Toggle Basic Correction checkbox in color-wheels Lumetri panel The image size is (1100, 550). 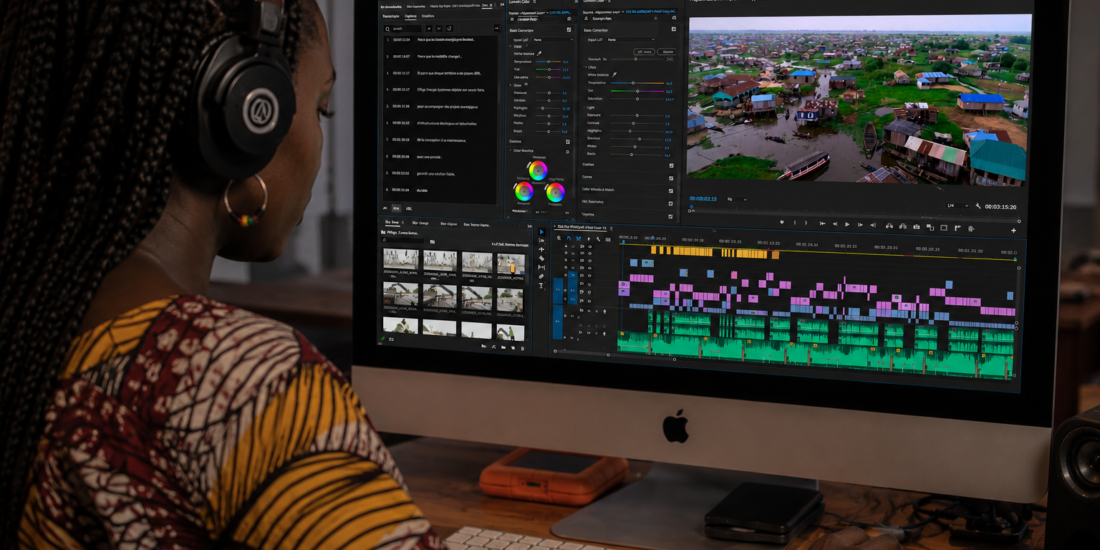[568, 29]
